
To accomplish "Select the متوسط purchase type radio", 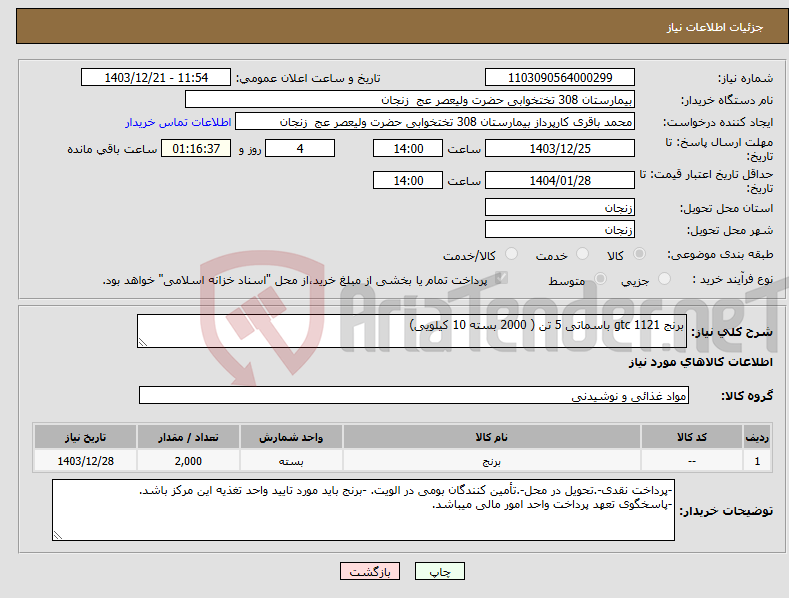I will pyautogui.click(x=600, y=279).
